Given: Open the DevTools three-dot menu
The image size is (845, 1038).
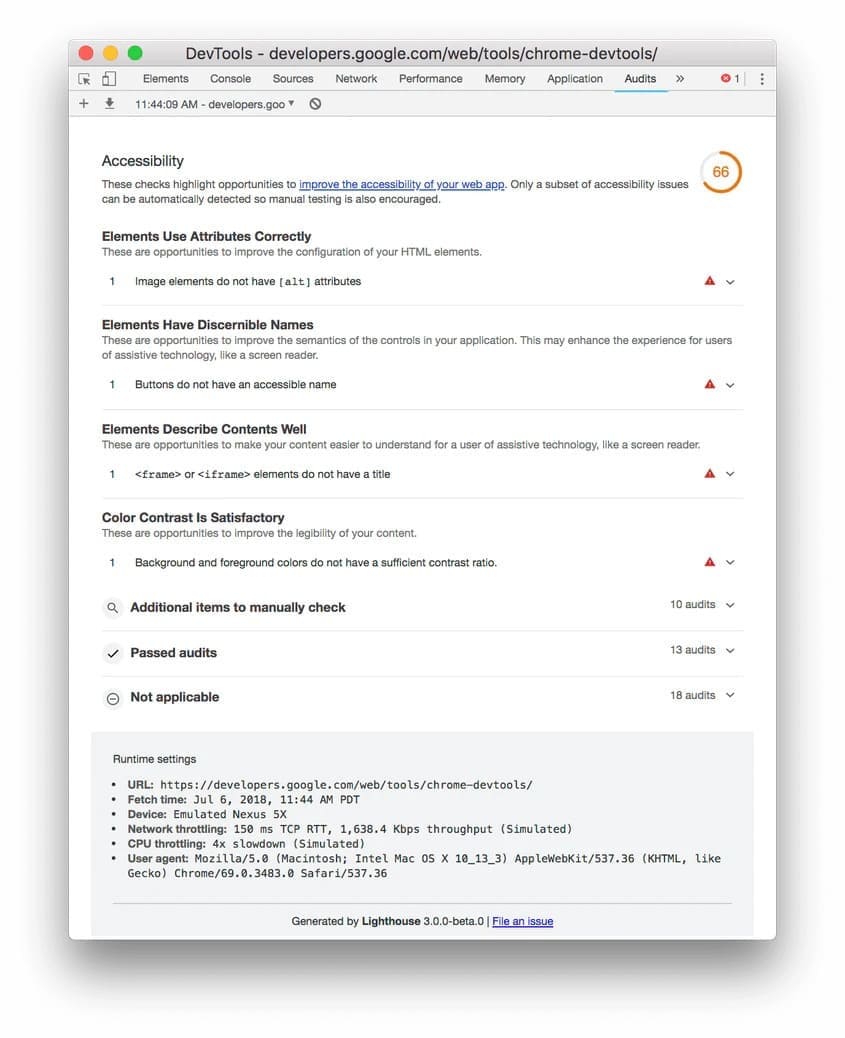Looking at the screenshot, I should tap(762, 79).
